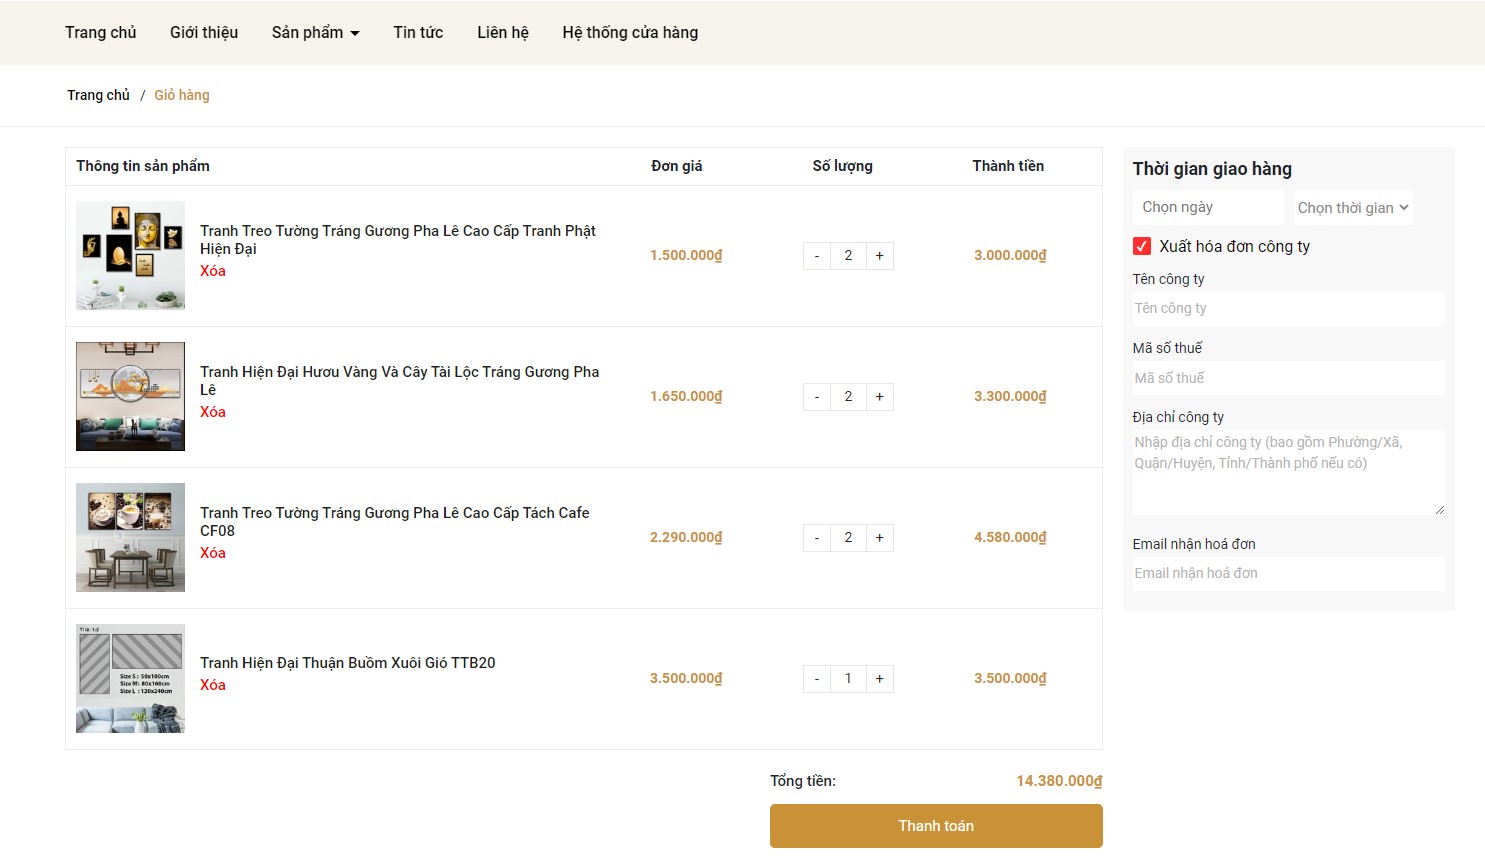Expand the Chọn thời gian dropdown
The image size is (1485, 862).
pos(1352,208)
